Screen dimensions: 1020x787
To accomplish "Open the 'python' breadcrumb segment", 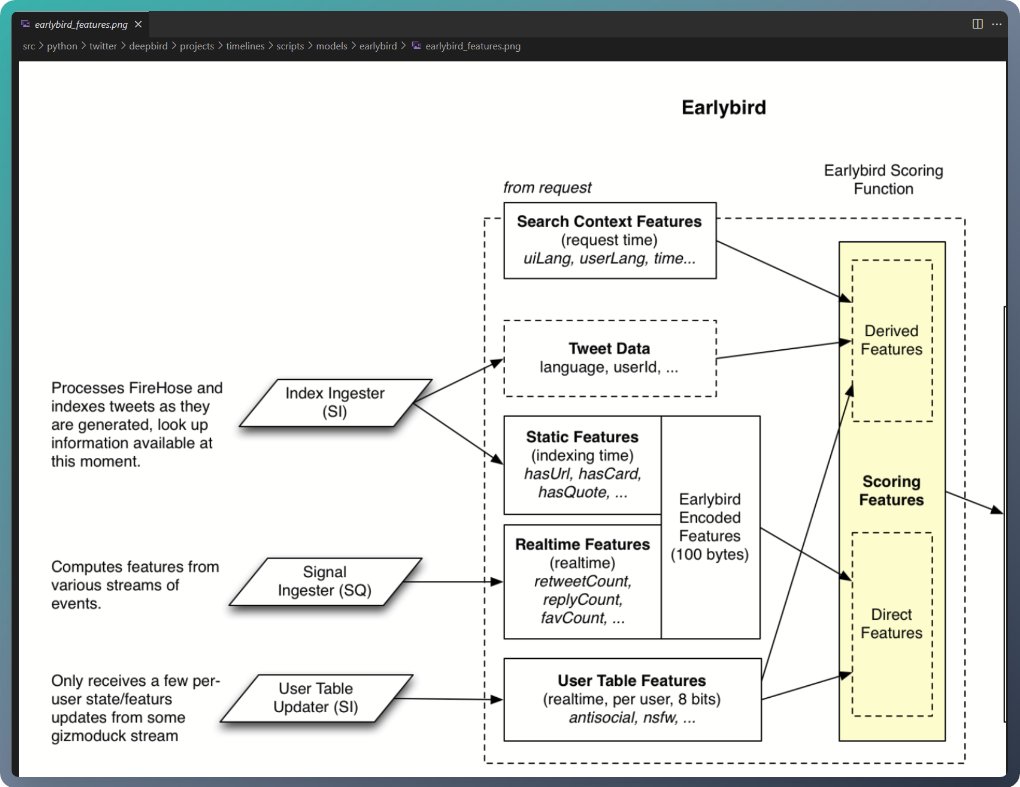I will 62,46.
